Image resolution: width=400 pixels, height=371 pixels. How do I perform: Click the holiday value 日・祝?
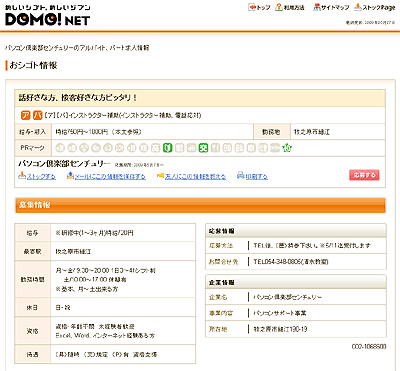(63, 308)
